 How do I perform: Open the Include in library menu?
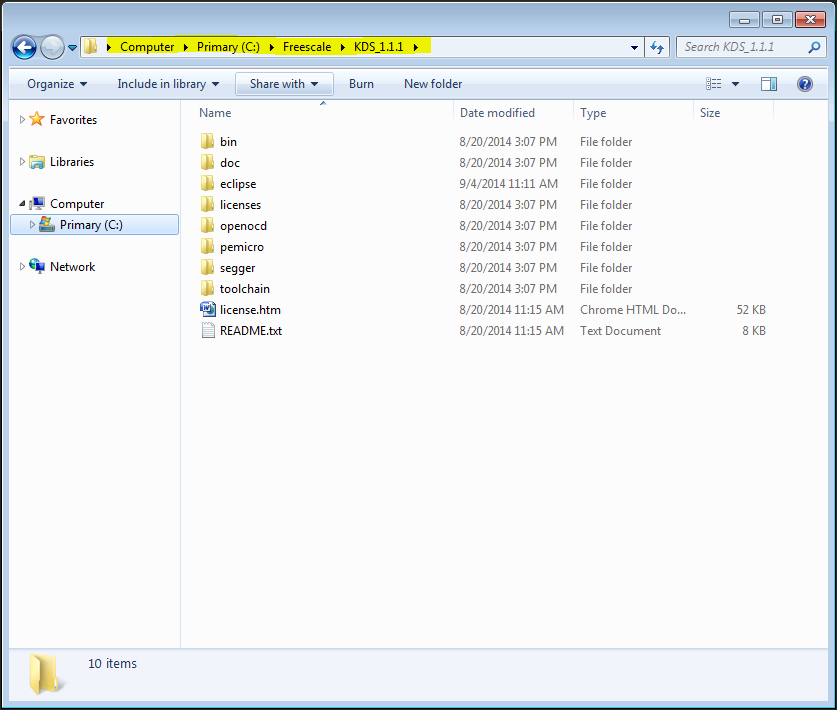(168, 84)
